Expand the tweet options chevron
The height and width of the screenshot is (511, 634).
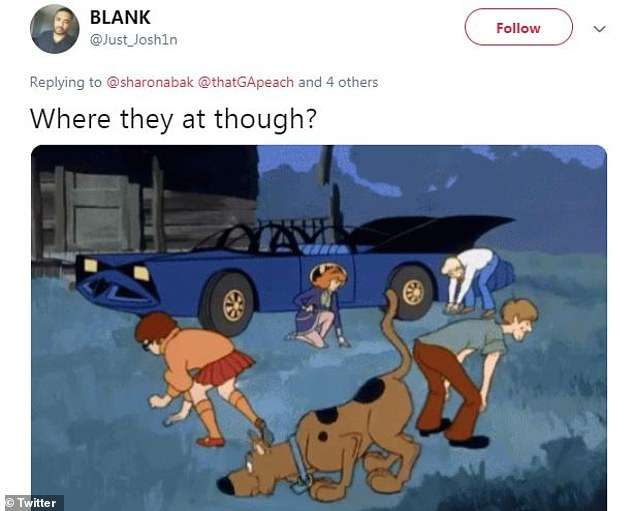pos(599,29)
